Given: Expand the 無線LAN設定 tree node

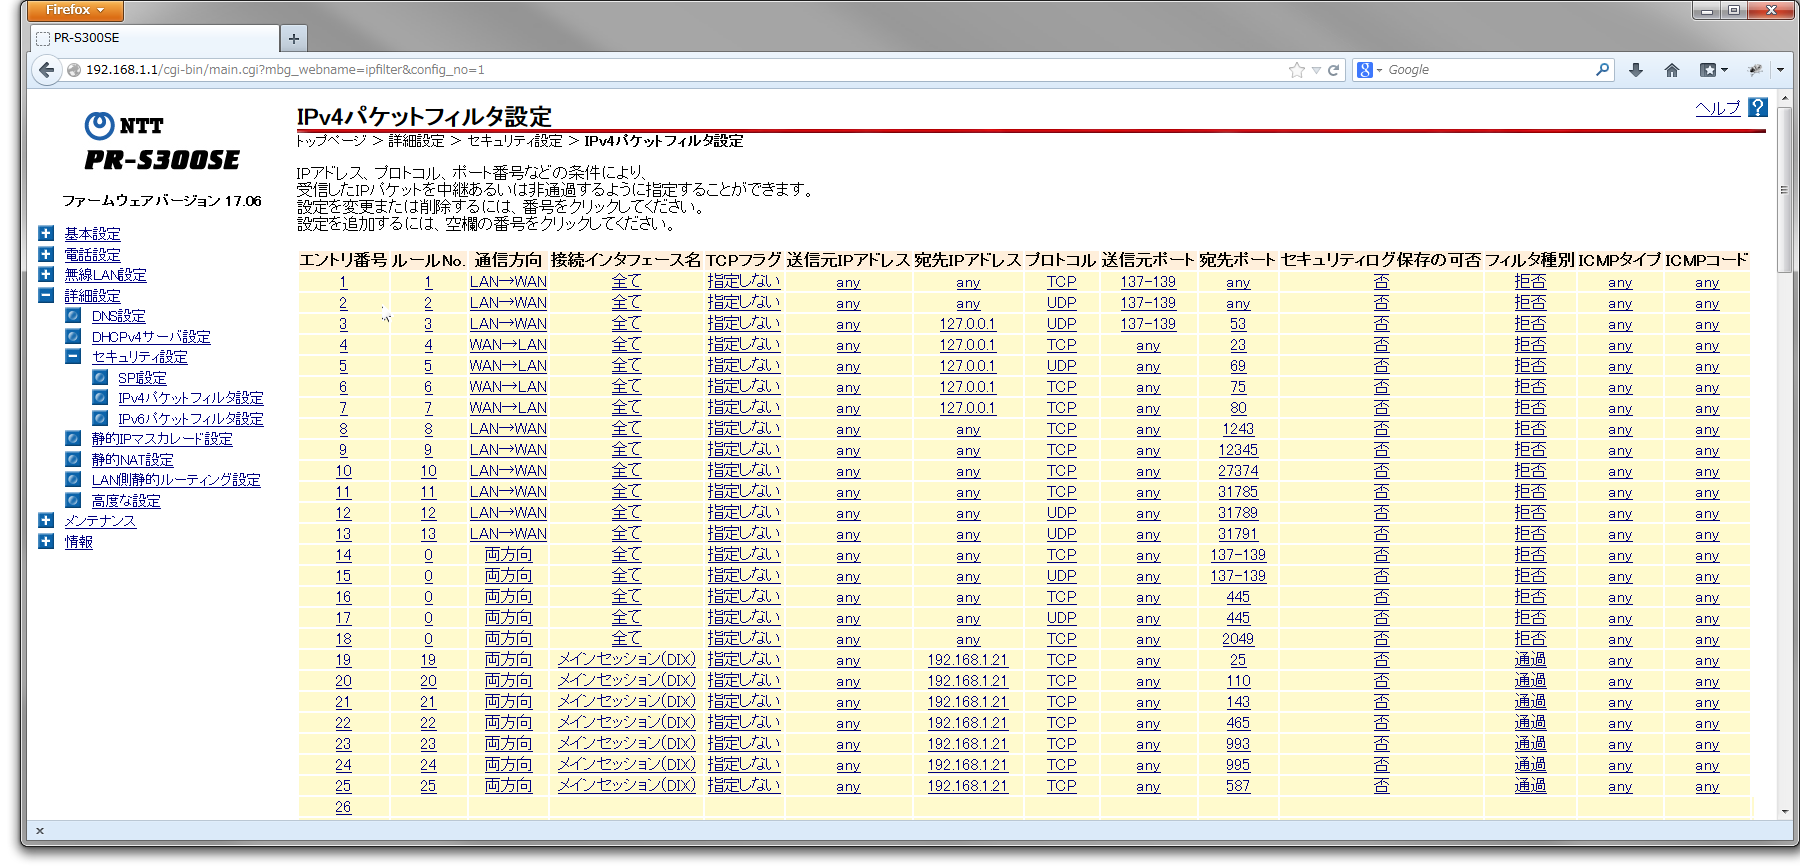Looking at the screenshot, I should 46,275.
